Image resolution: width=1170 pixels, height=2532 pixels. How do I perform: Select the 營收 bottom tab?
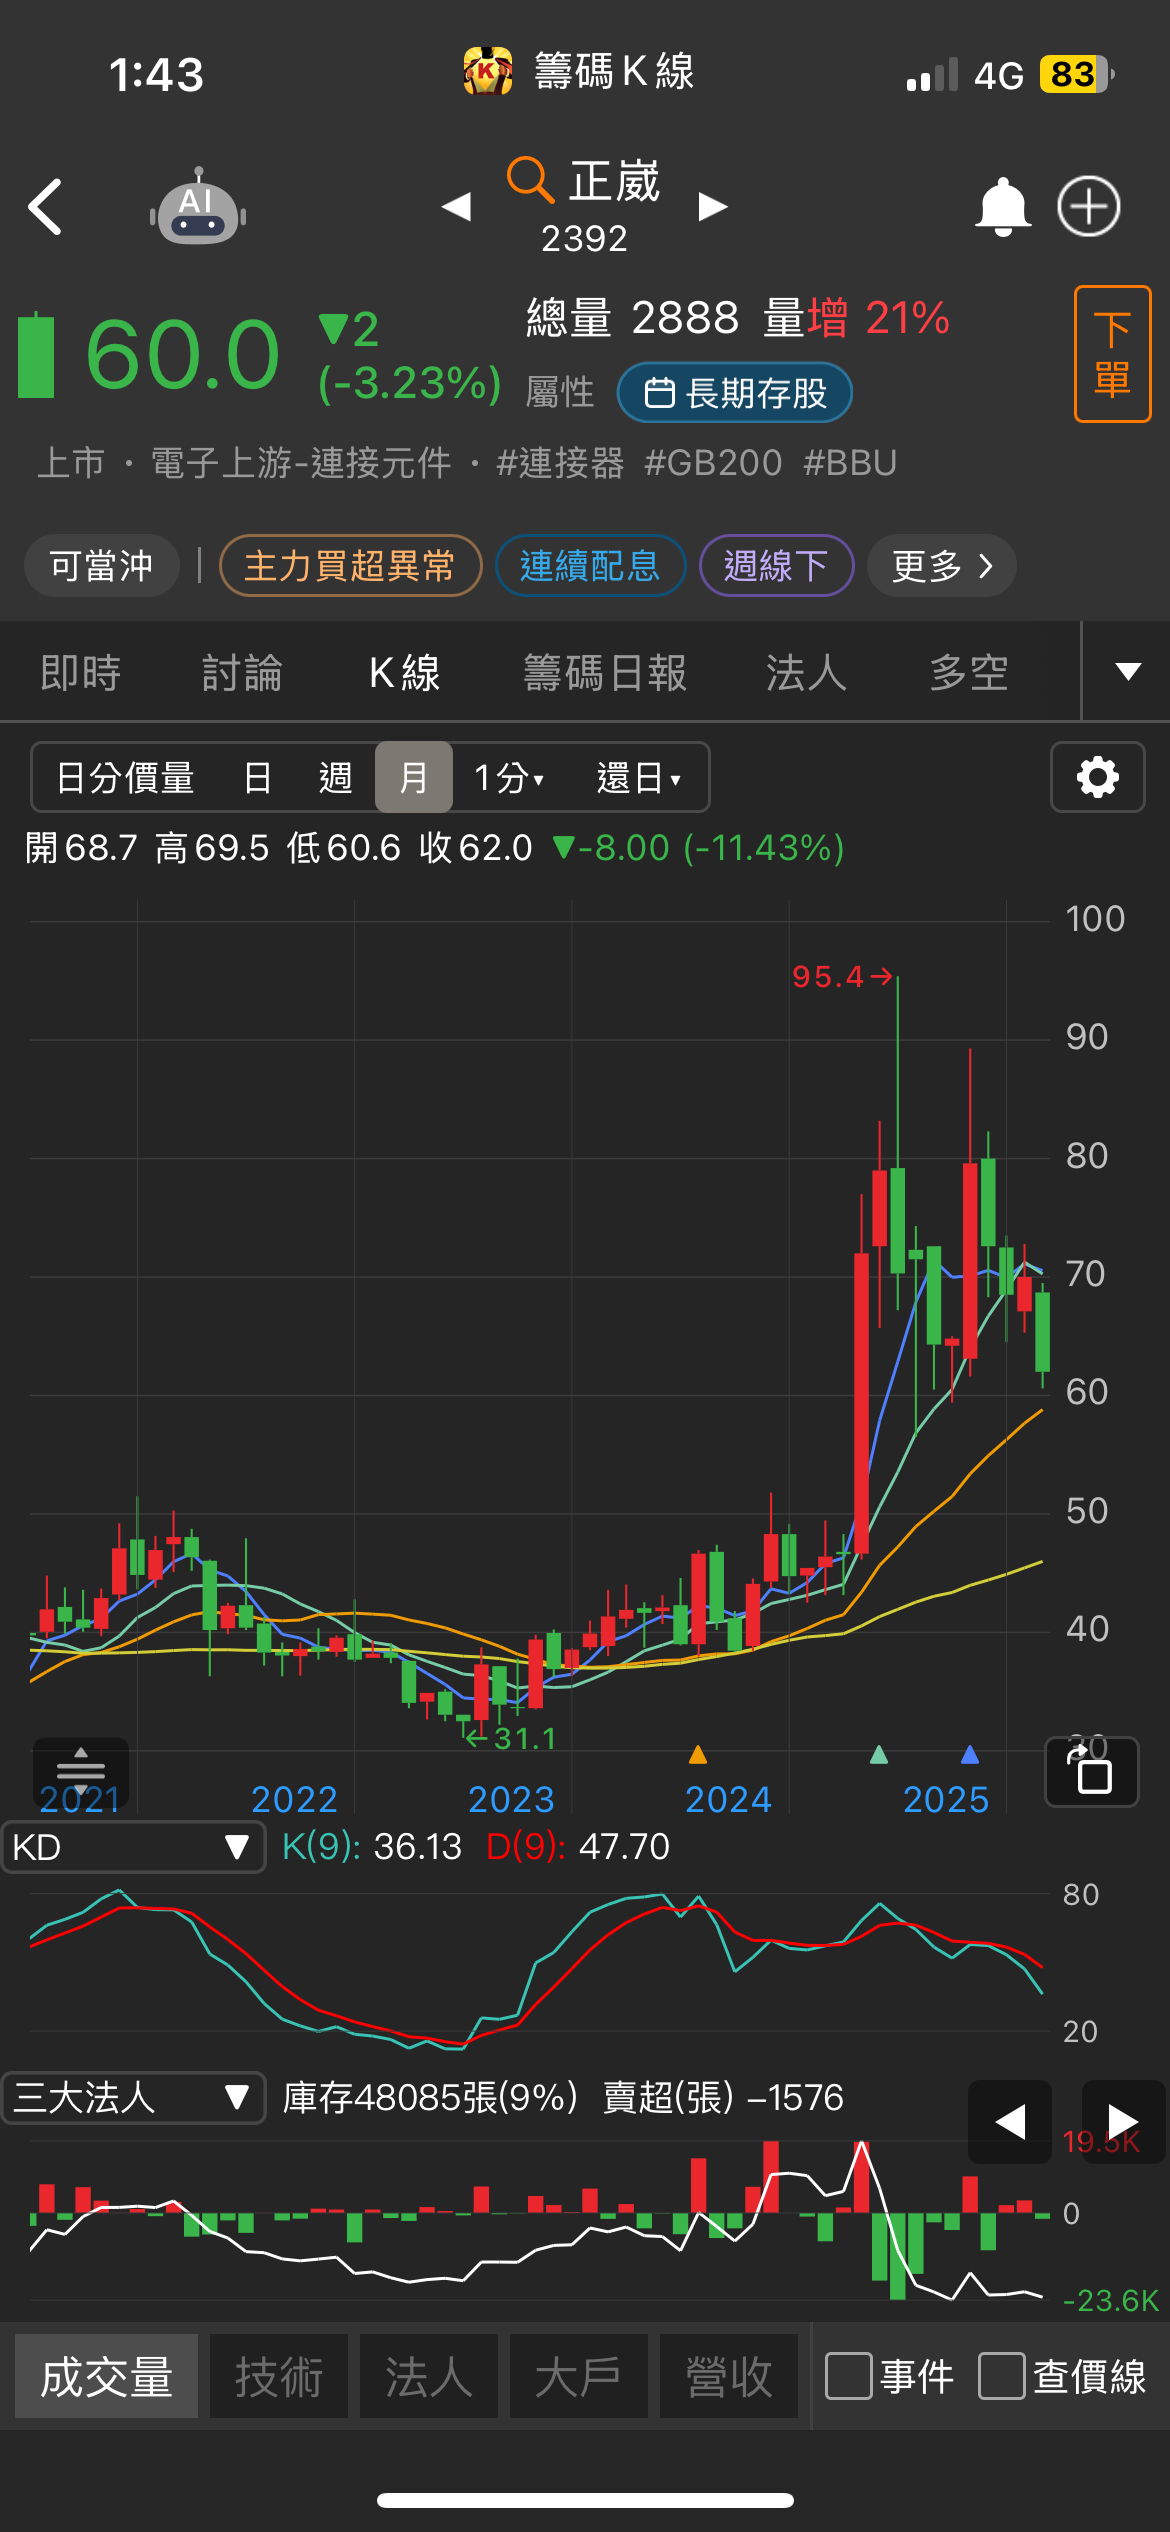729,2377
